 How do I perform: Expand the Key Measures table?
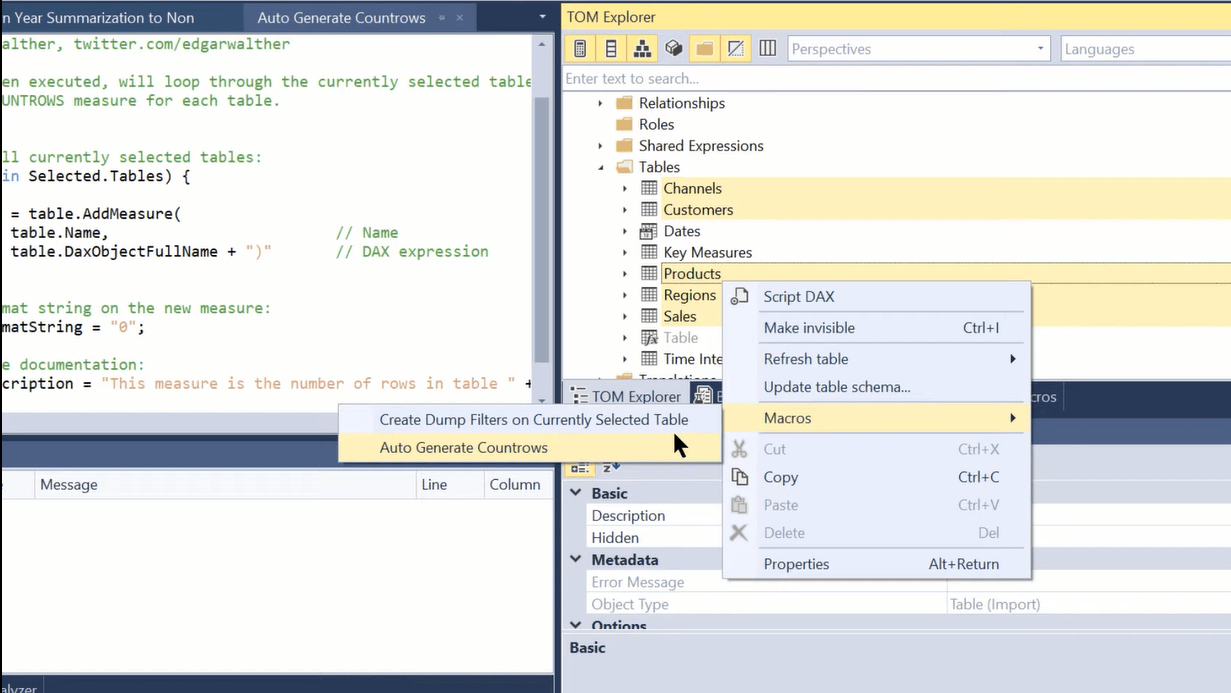click(625, 253)
